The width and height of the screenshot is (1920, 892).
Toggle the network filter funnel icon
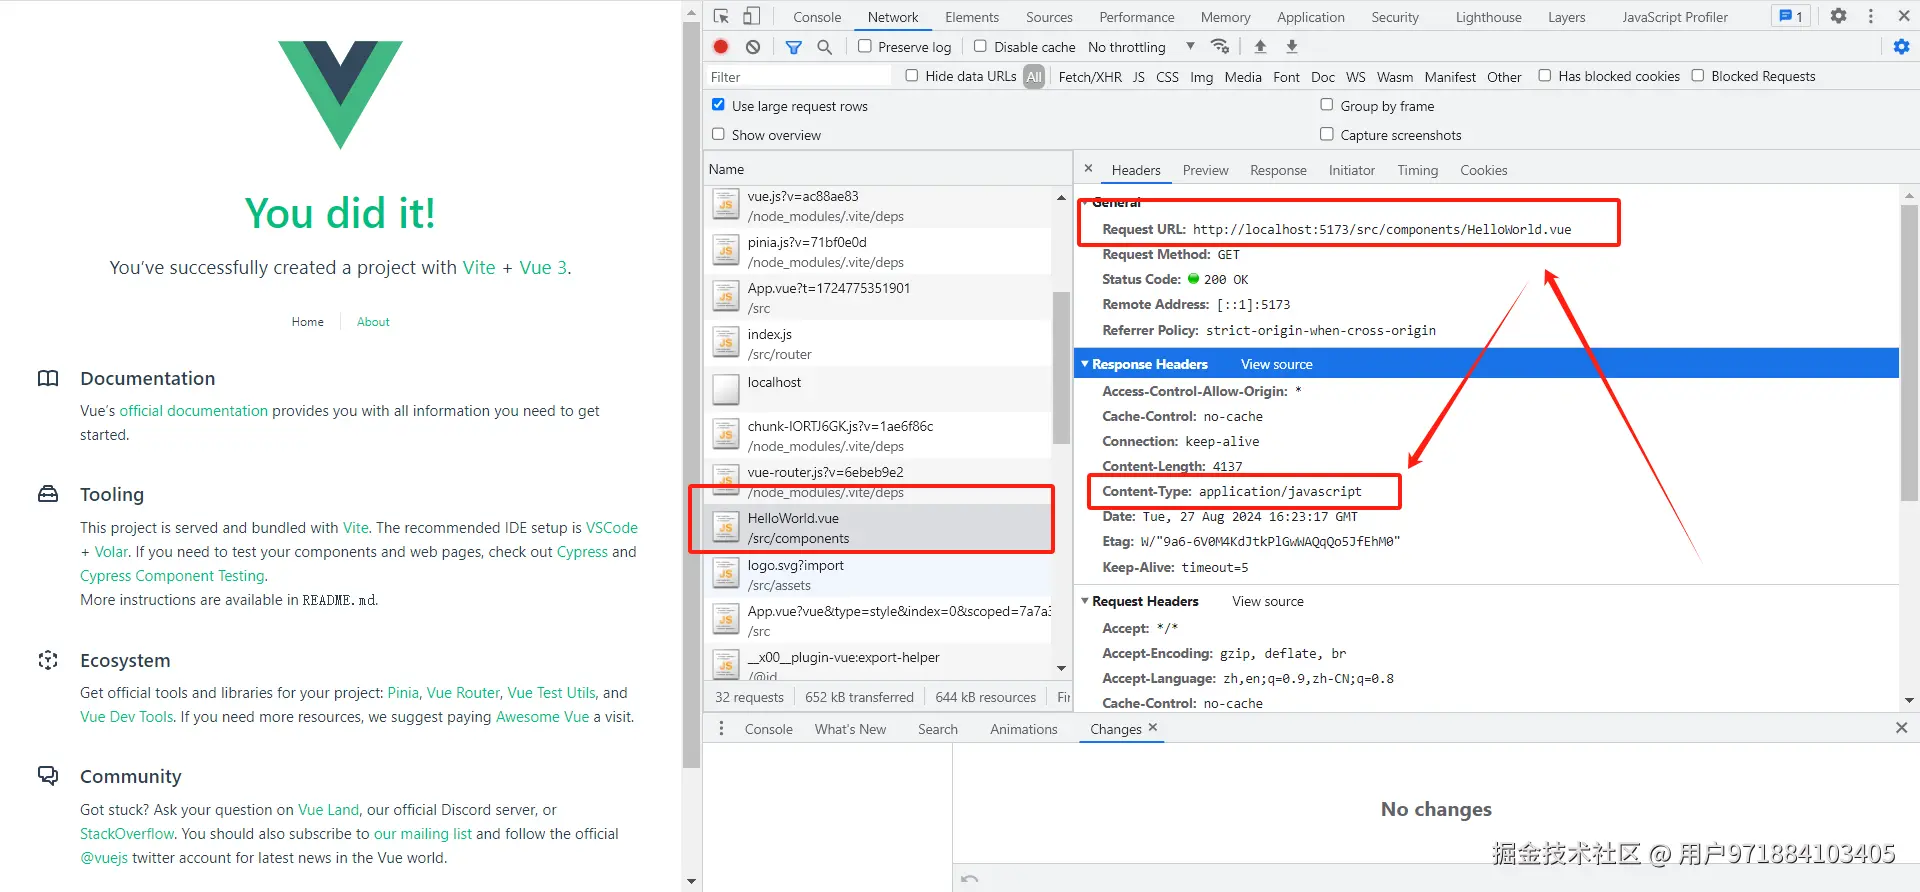click(794, 47)
